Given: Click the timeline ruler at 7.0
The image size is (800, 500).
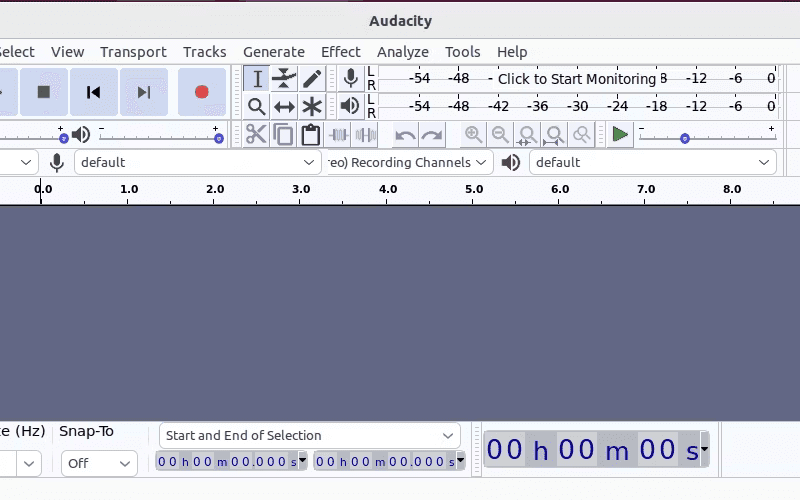Looking at the screenshot, I should pyautogui.click(x=645, y=190).
